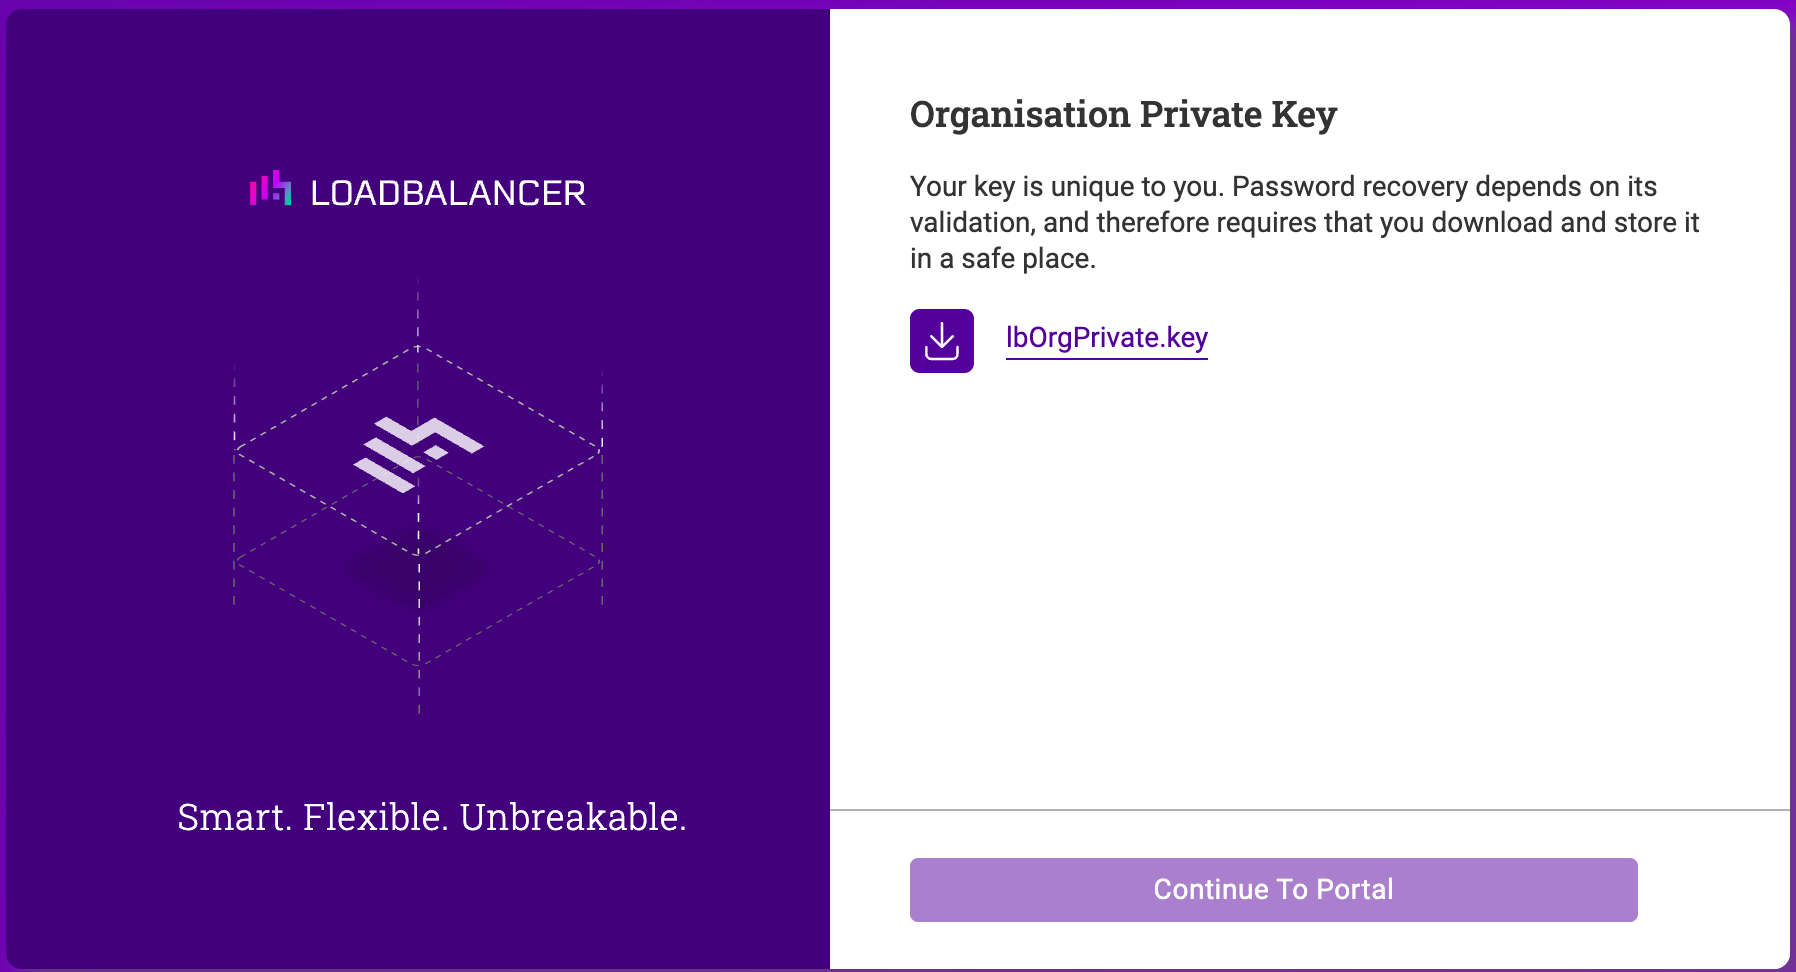The height and width of the screenshot is (972, 1796).
Task: Click the key description paragraph text
Action: pos(1304,222)
